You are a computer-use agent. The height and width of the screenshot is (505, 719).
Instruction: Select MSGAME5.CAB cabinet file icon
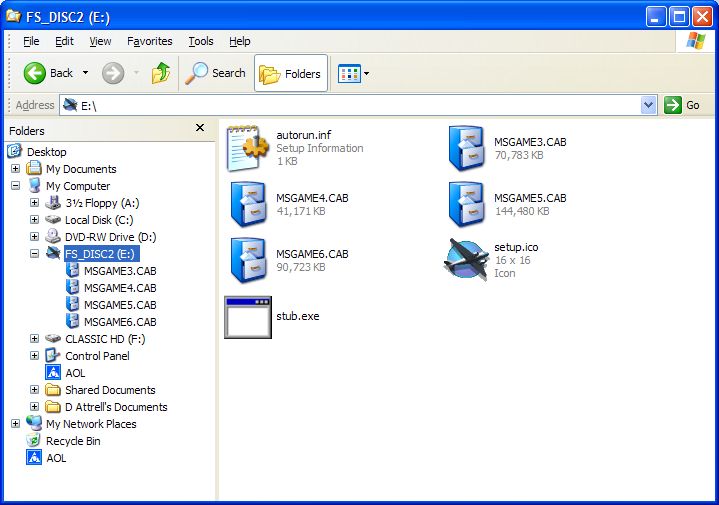[x=467, y=204]
